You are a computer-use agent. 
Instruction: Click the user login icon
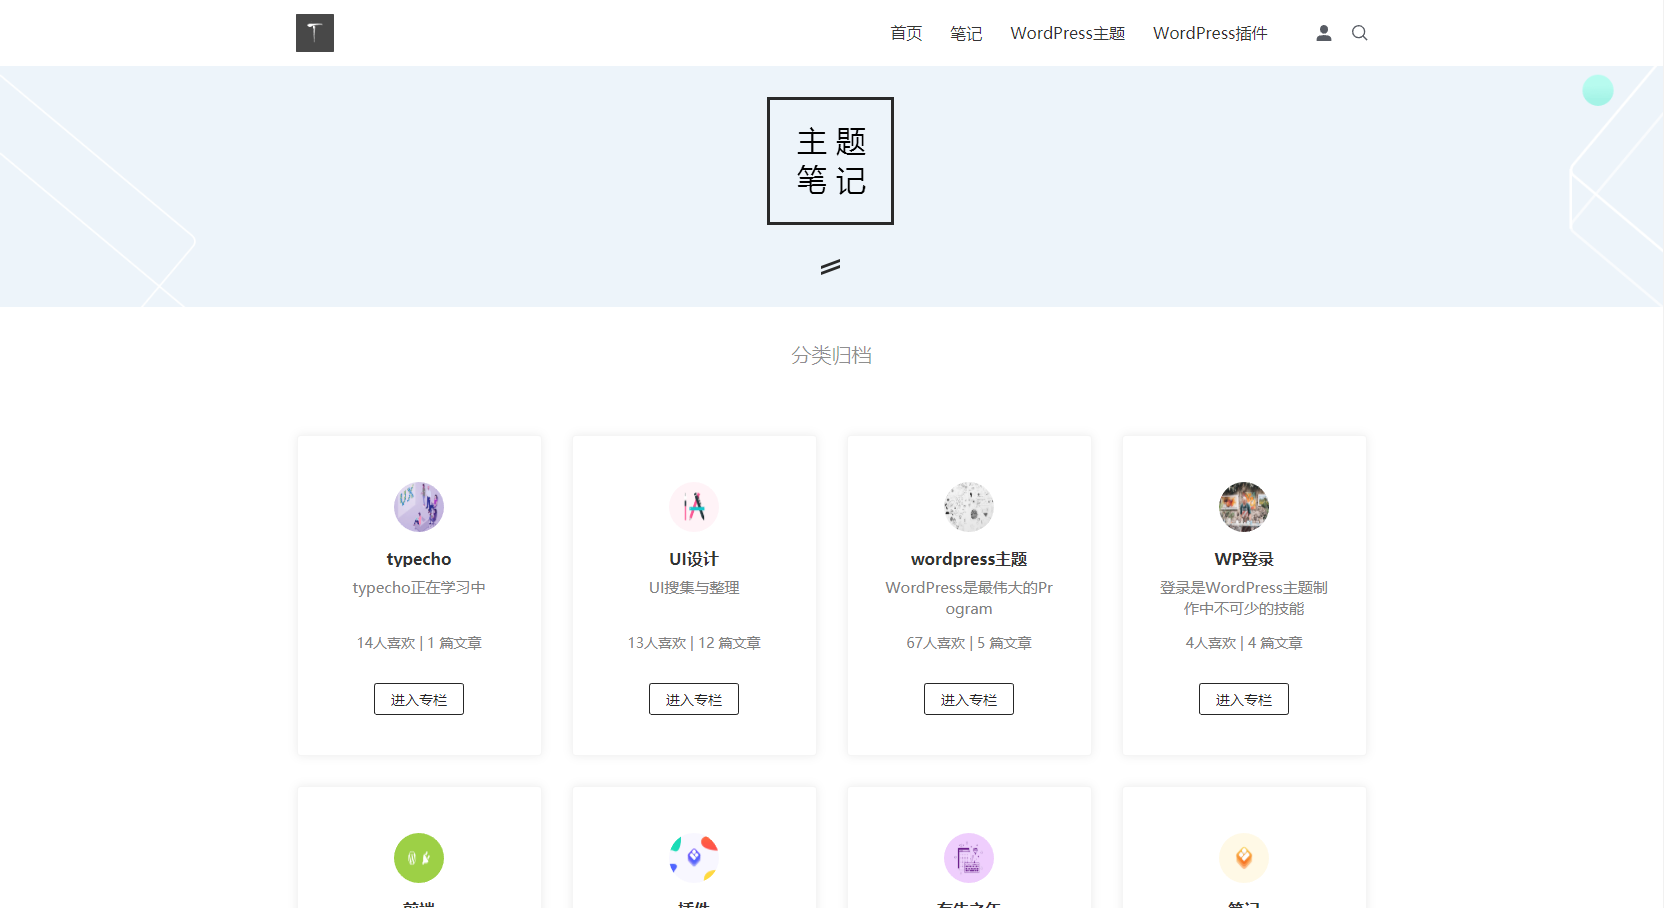click(x=1323, y=33)
